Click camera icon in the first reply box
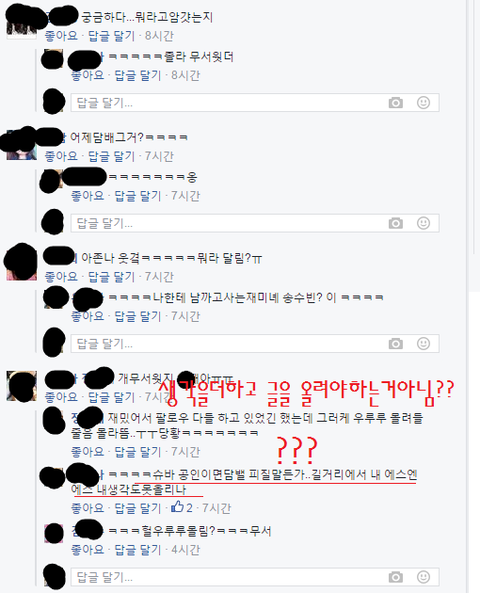The width and height of the screenshot is (480, 593). pyautogui.click(x=396, y=103)
